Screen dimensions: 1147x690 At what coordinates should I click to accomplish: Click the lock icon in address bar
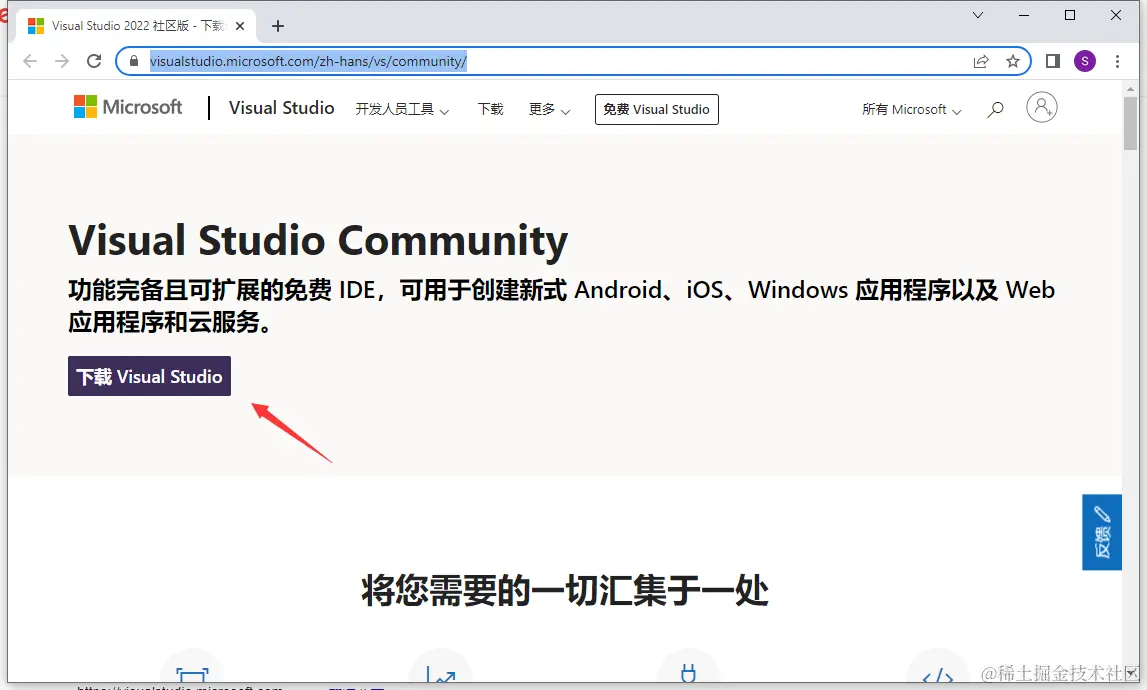tap(133, 61)
